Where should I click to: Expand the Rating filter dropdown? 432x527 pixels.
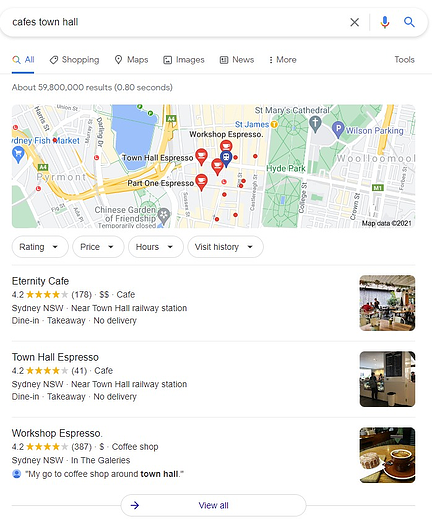40,247
